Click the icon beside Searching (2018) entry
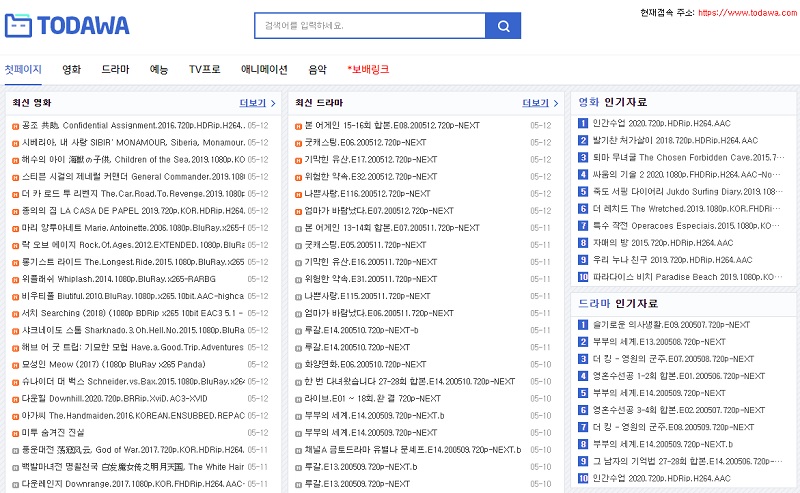 point(15,314)
